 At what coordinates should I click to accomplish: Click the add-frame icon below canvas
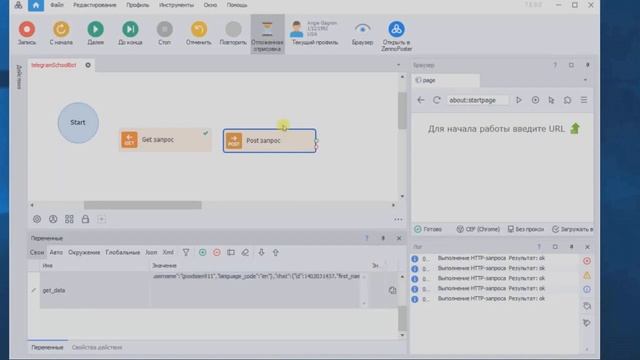point(102,219)
